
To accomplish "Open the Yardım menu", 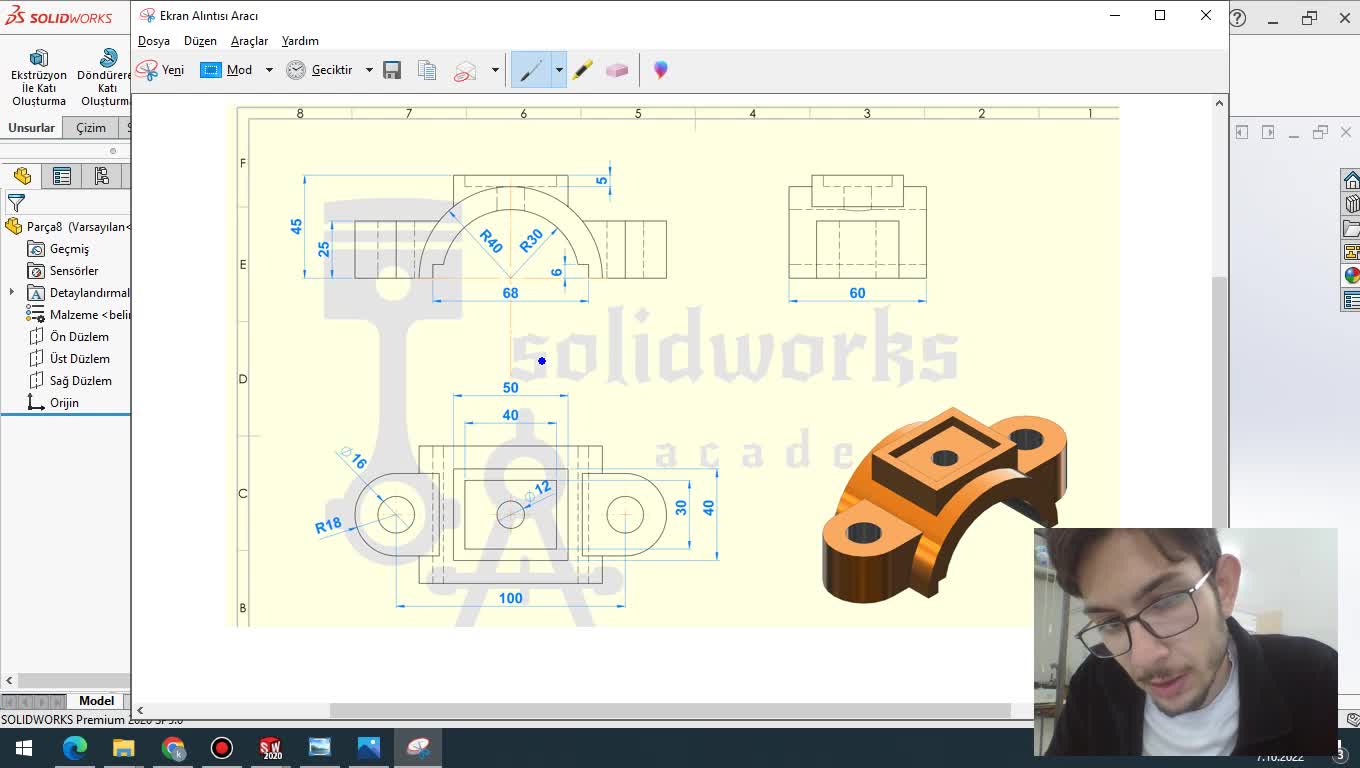I will (x=300, y=41).
